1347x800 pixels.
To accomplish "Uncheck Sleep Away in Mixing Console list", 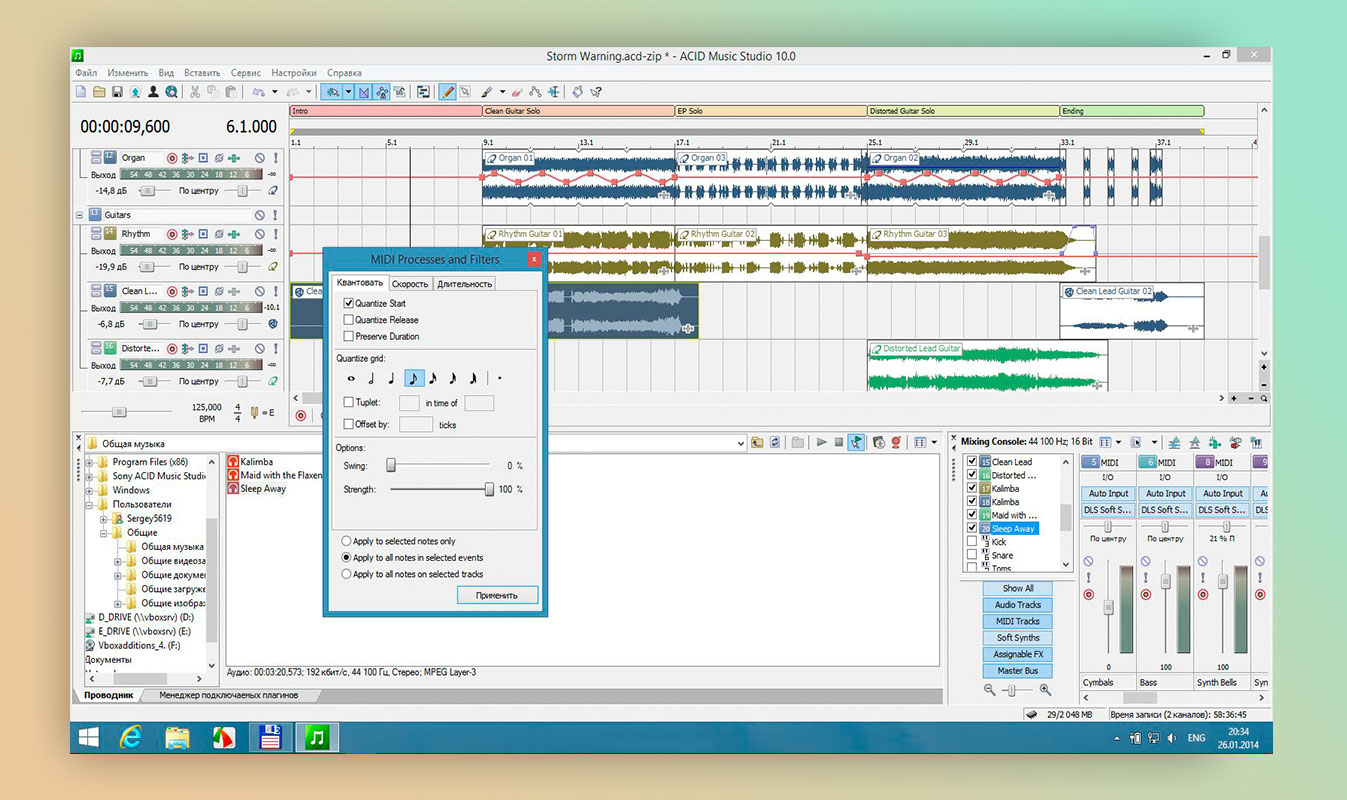I will coord(972,528).
